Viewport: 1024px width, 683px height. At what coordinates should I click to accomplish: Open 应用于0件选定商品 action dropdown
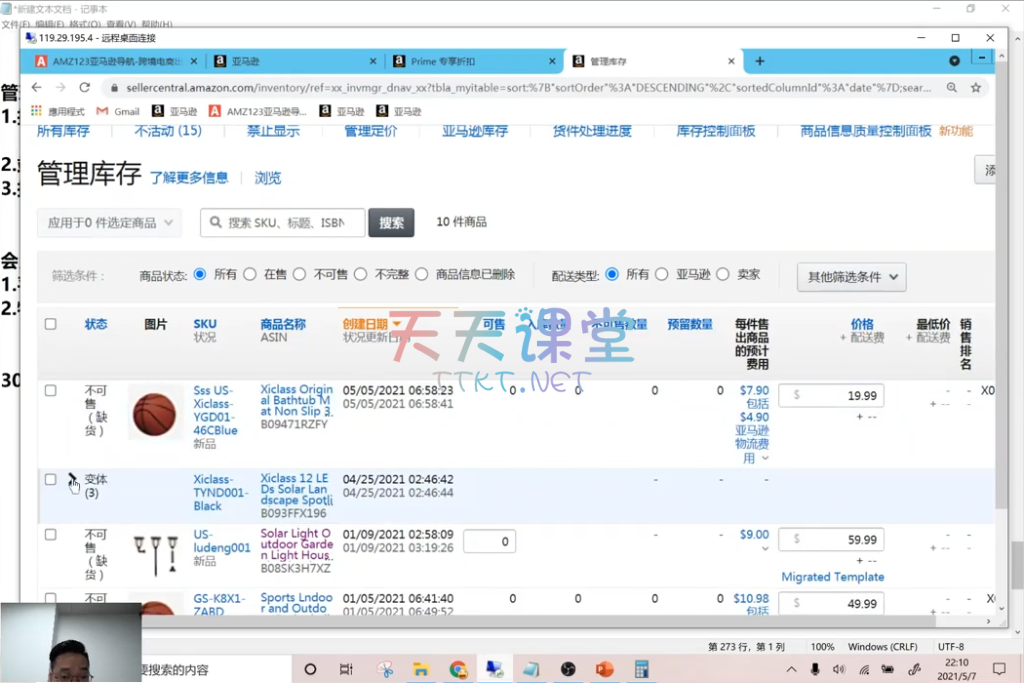coord(109,223)
